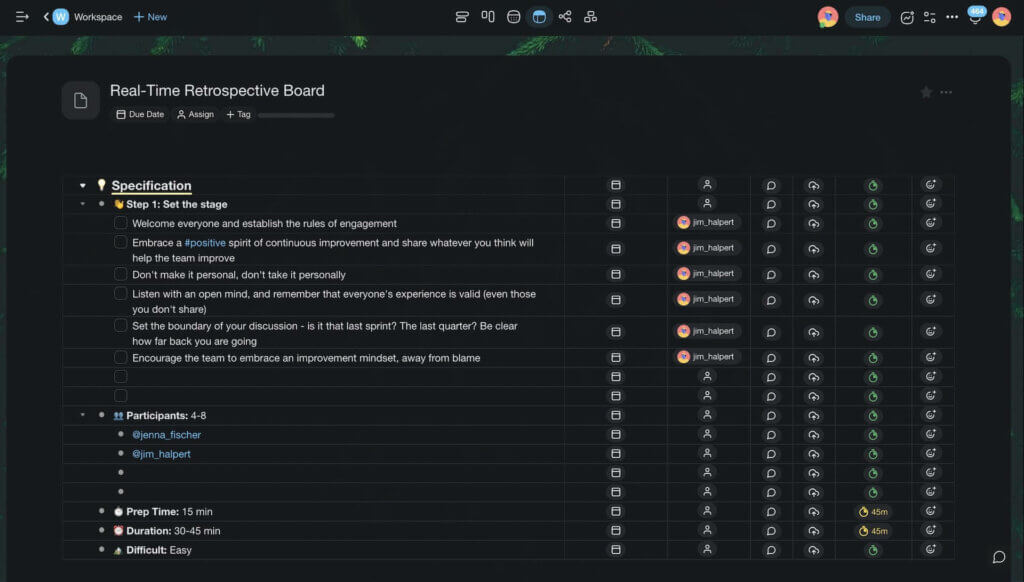Mark 'Encourage the team to embrace' as done

click(x=121, y=357)
